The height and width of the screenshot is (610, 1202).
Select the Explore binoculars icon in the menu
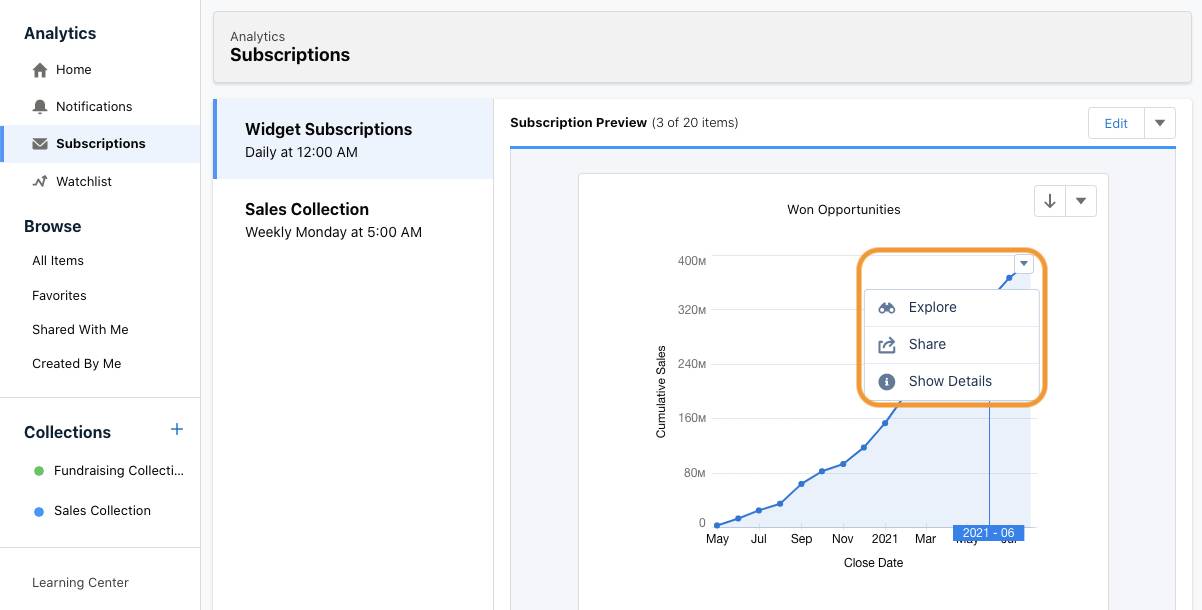point(886,307)
